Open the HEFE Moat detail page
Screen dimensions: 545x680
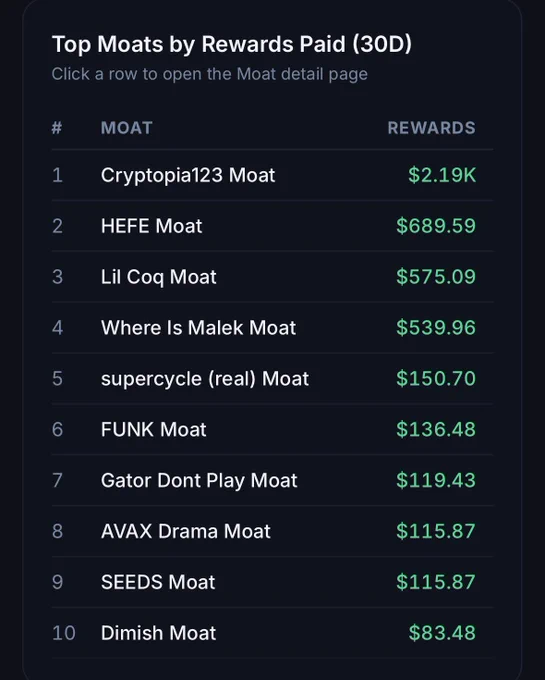(x=272, y=226)
